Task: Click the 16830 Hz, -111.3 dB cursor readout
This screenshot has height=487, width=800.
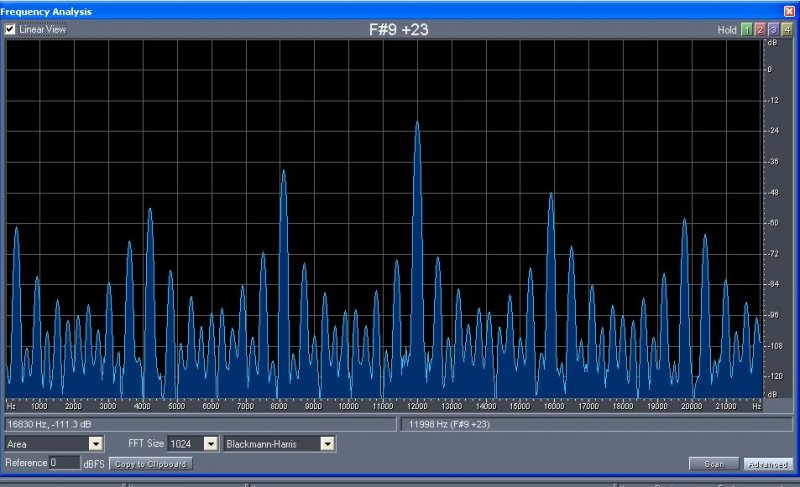Action: click(200, 424)
